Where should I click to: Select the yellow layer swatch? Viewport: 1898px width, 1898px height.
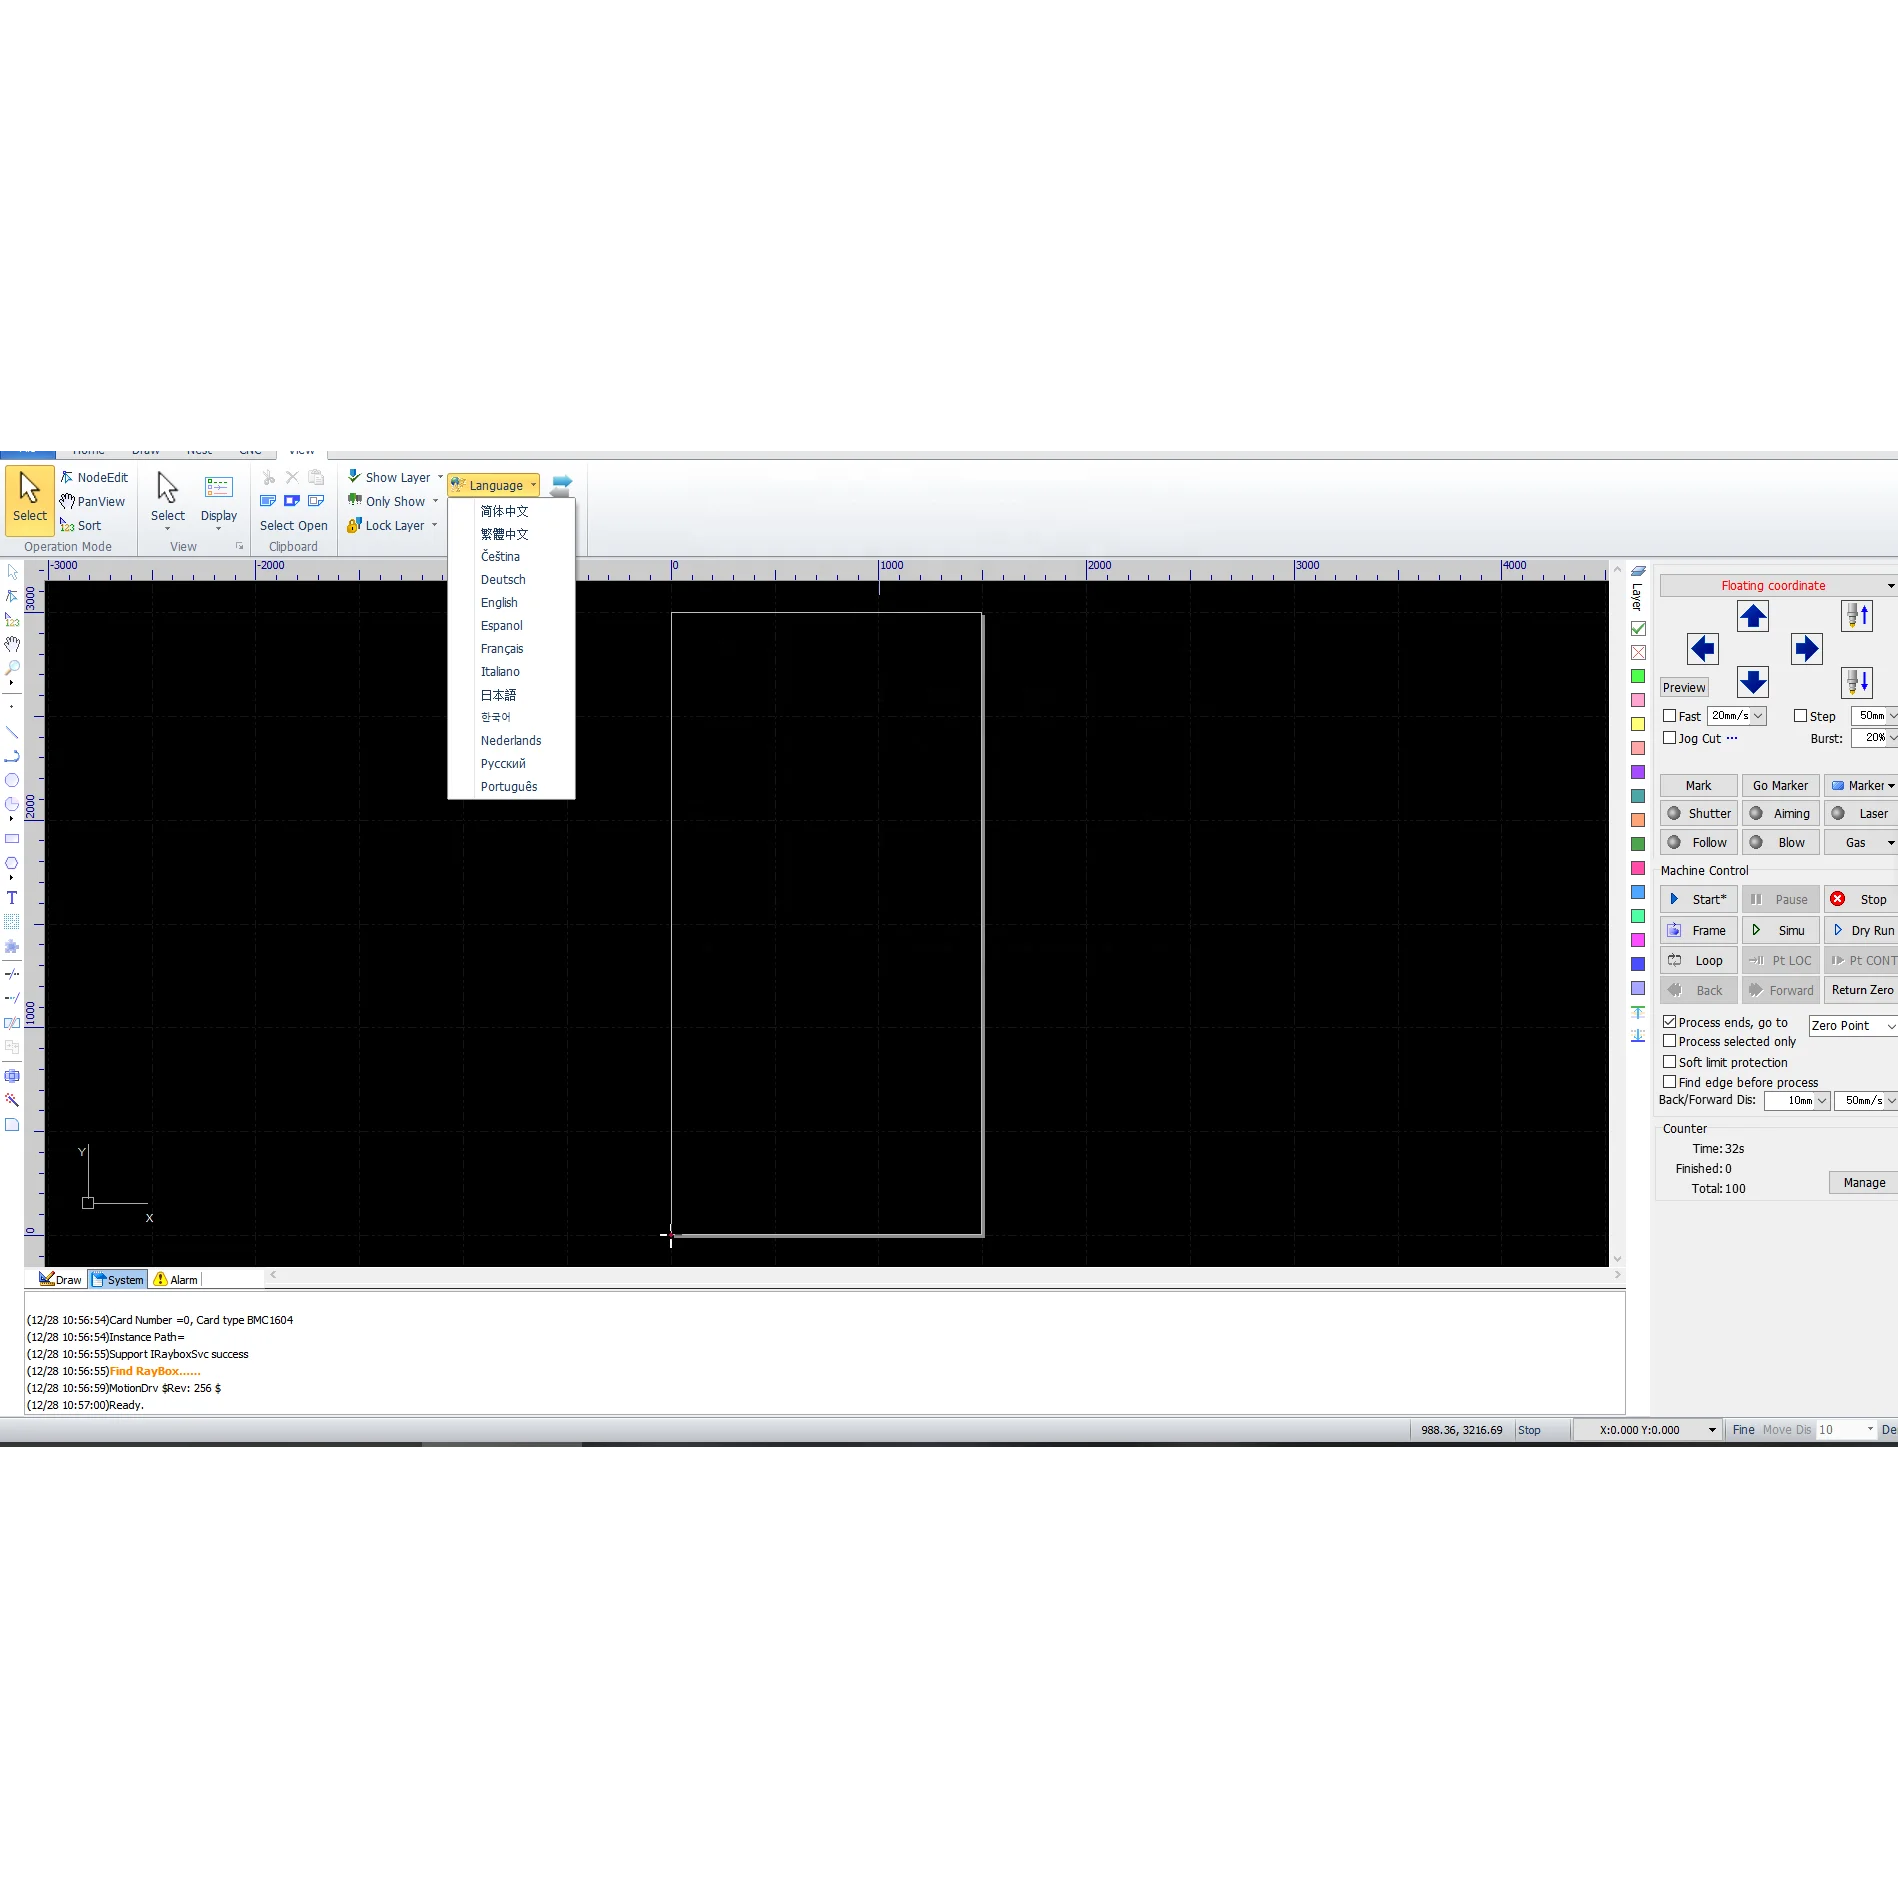coord(1638,725)
